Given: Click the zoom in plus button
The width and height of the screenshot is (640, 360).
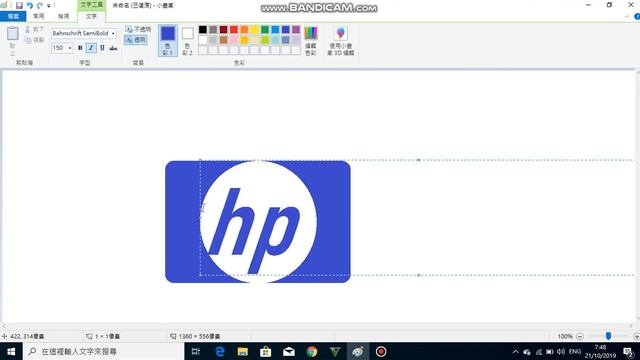Looking at the screenshot, I should tap(636, 336).
